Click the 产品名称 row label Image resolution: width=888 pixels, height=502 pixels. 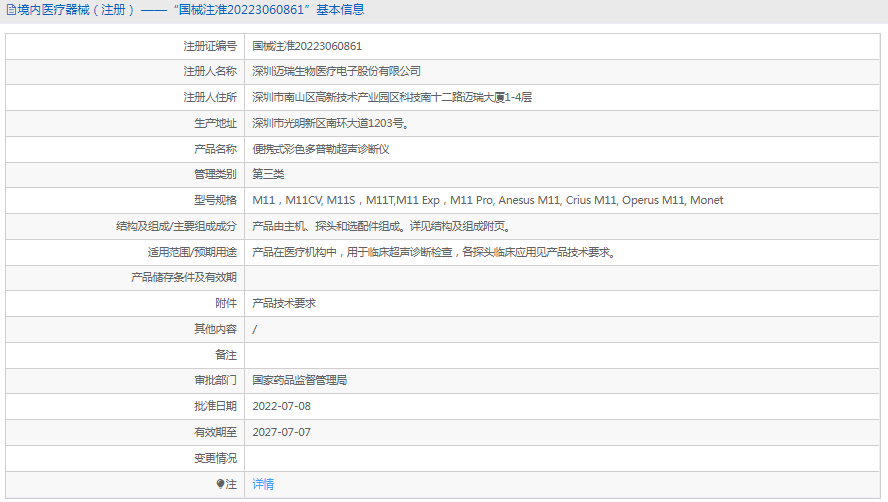click(215, 150)
